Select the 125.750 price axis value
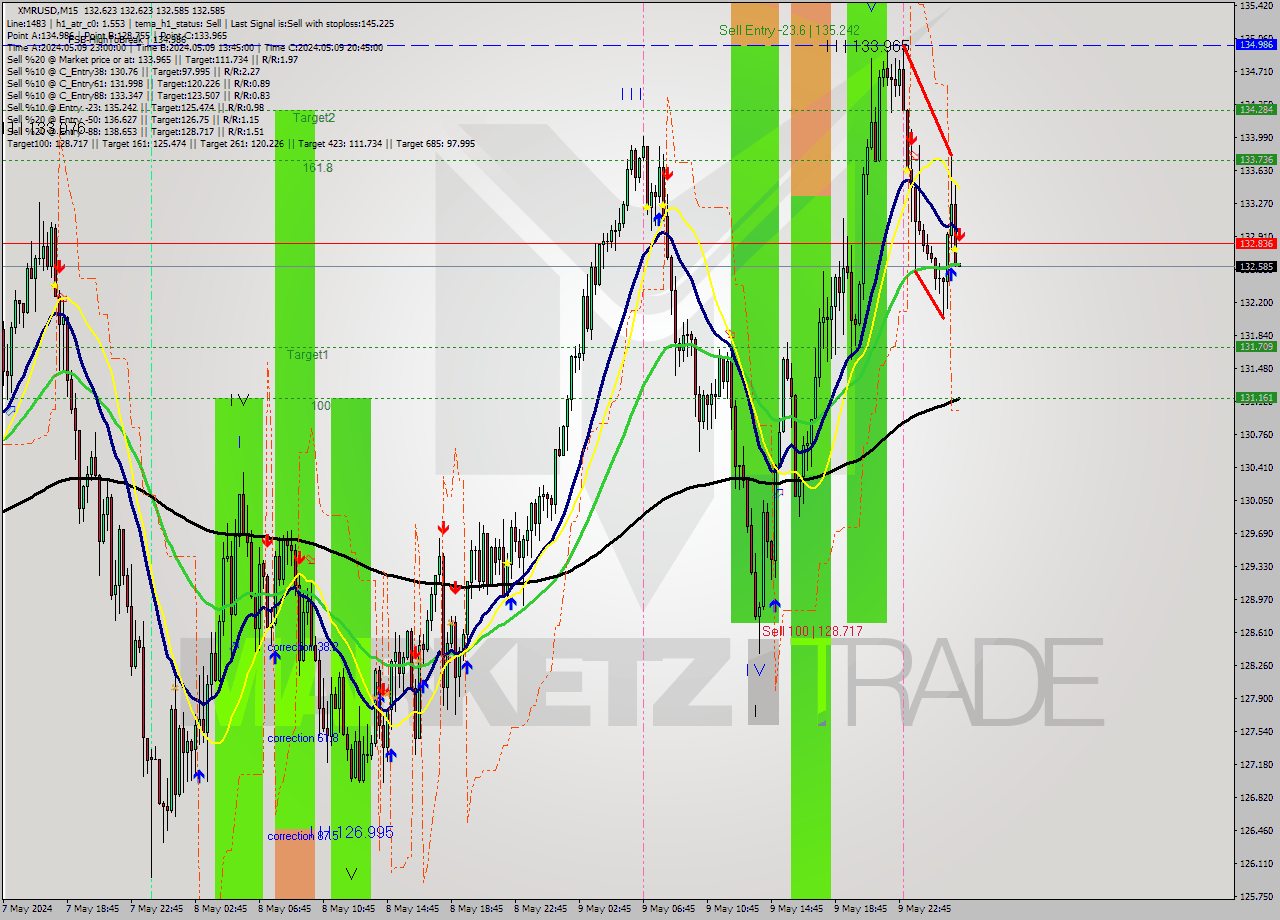 click(x=1256, y=896)
